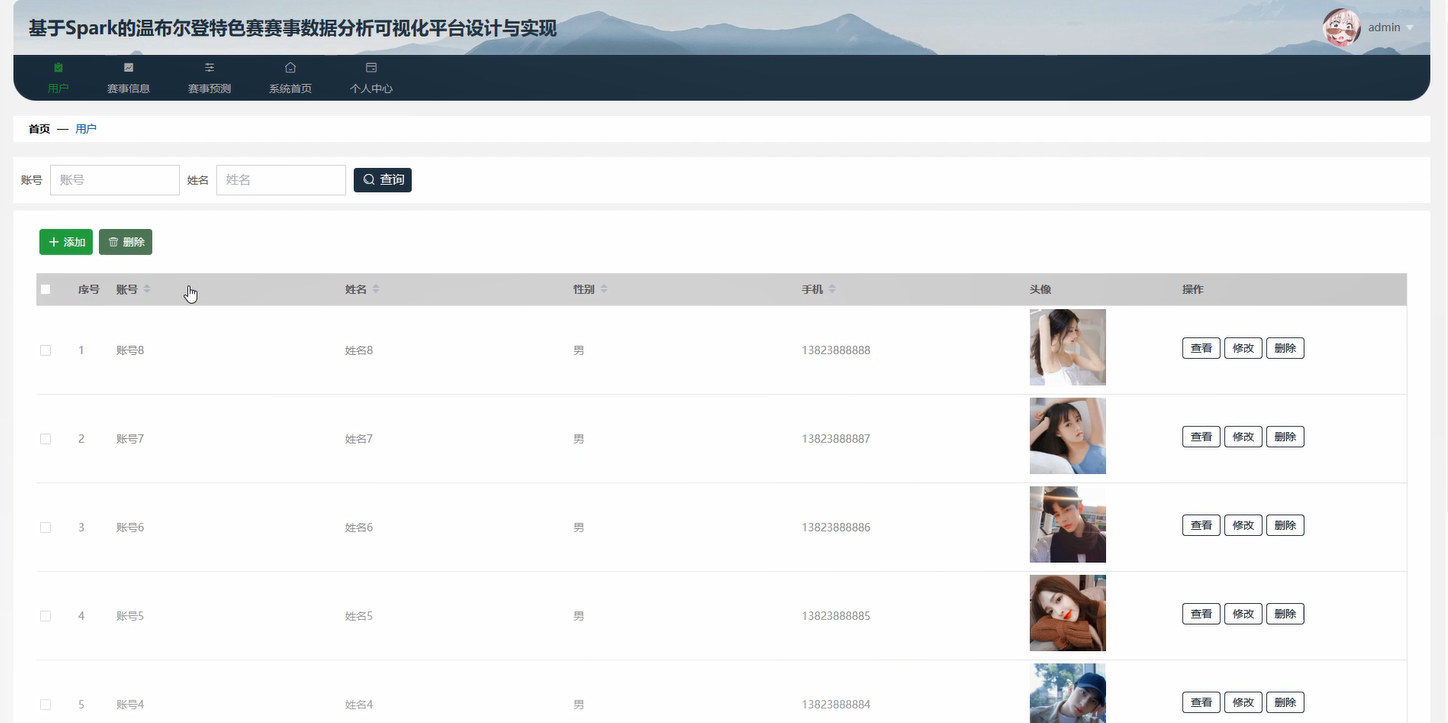Sort table by 性别 column arrows

[x=604, y=289]
